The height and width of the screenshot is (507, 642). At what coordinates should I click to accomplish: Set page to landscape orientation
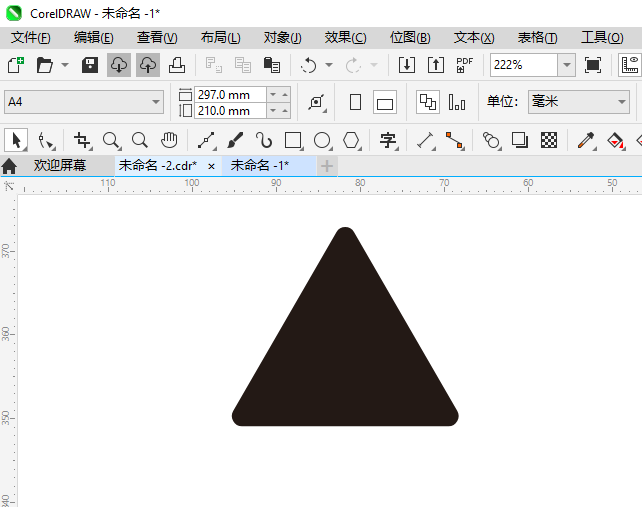tap(384, 102)
